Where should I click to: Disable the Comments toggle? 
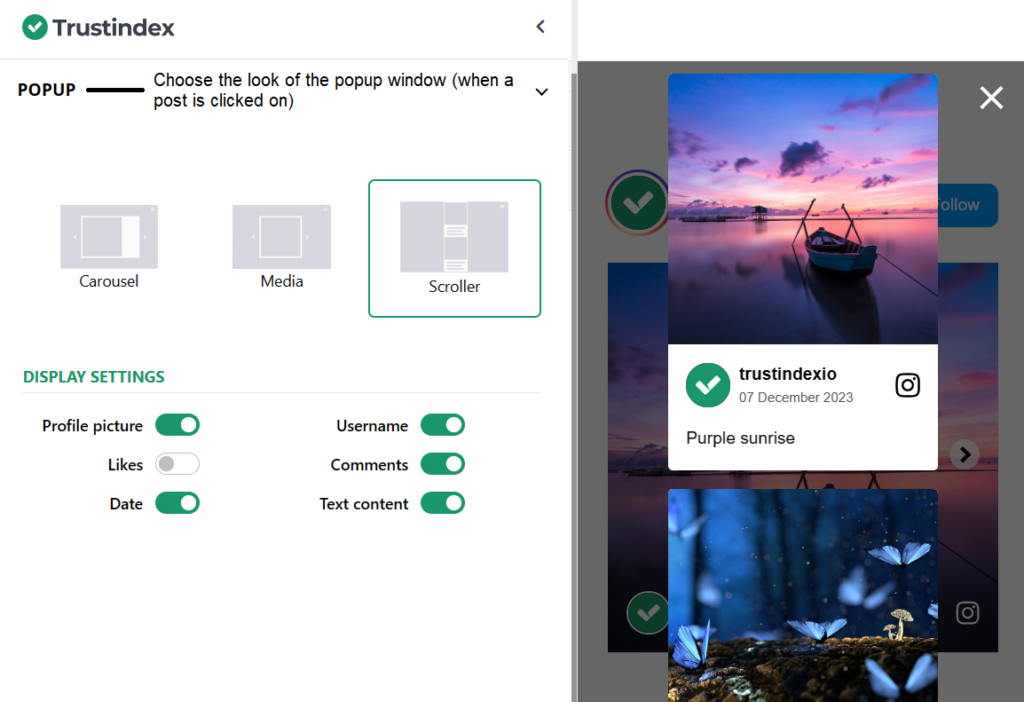point(442,465)
